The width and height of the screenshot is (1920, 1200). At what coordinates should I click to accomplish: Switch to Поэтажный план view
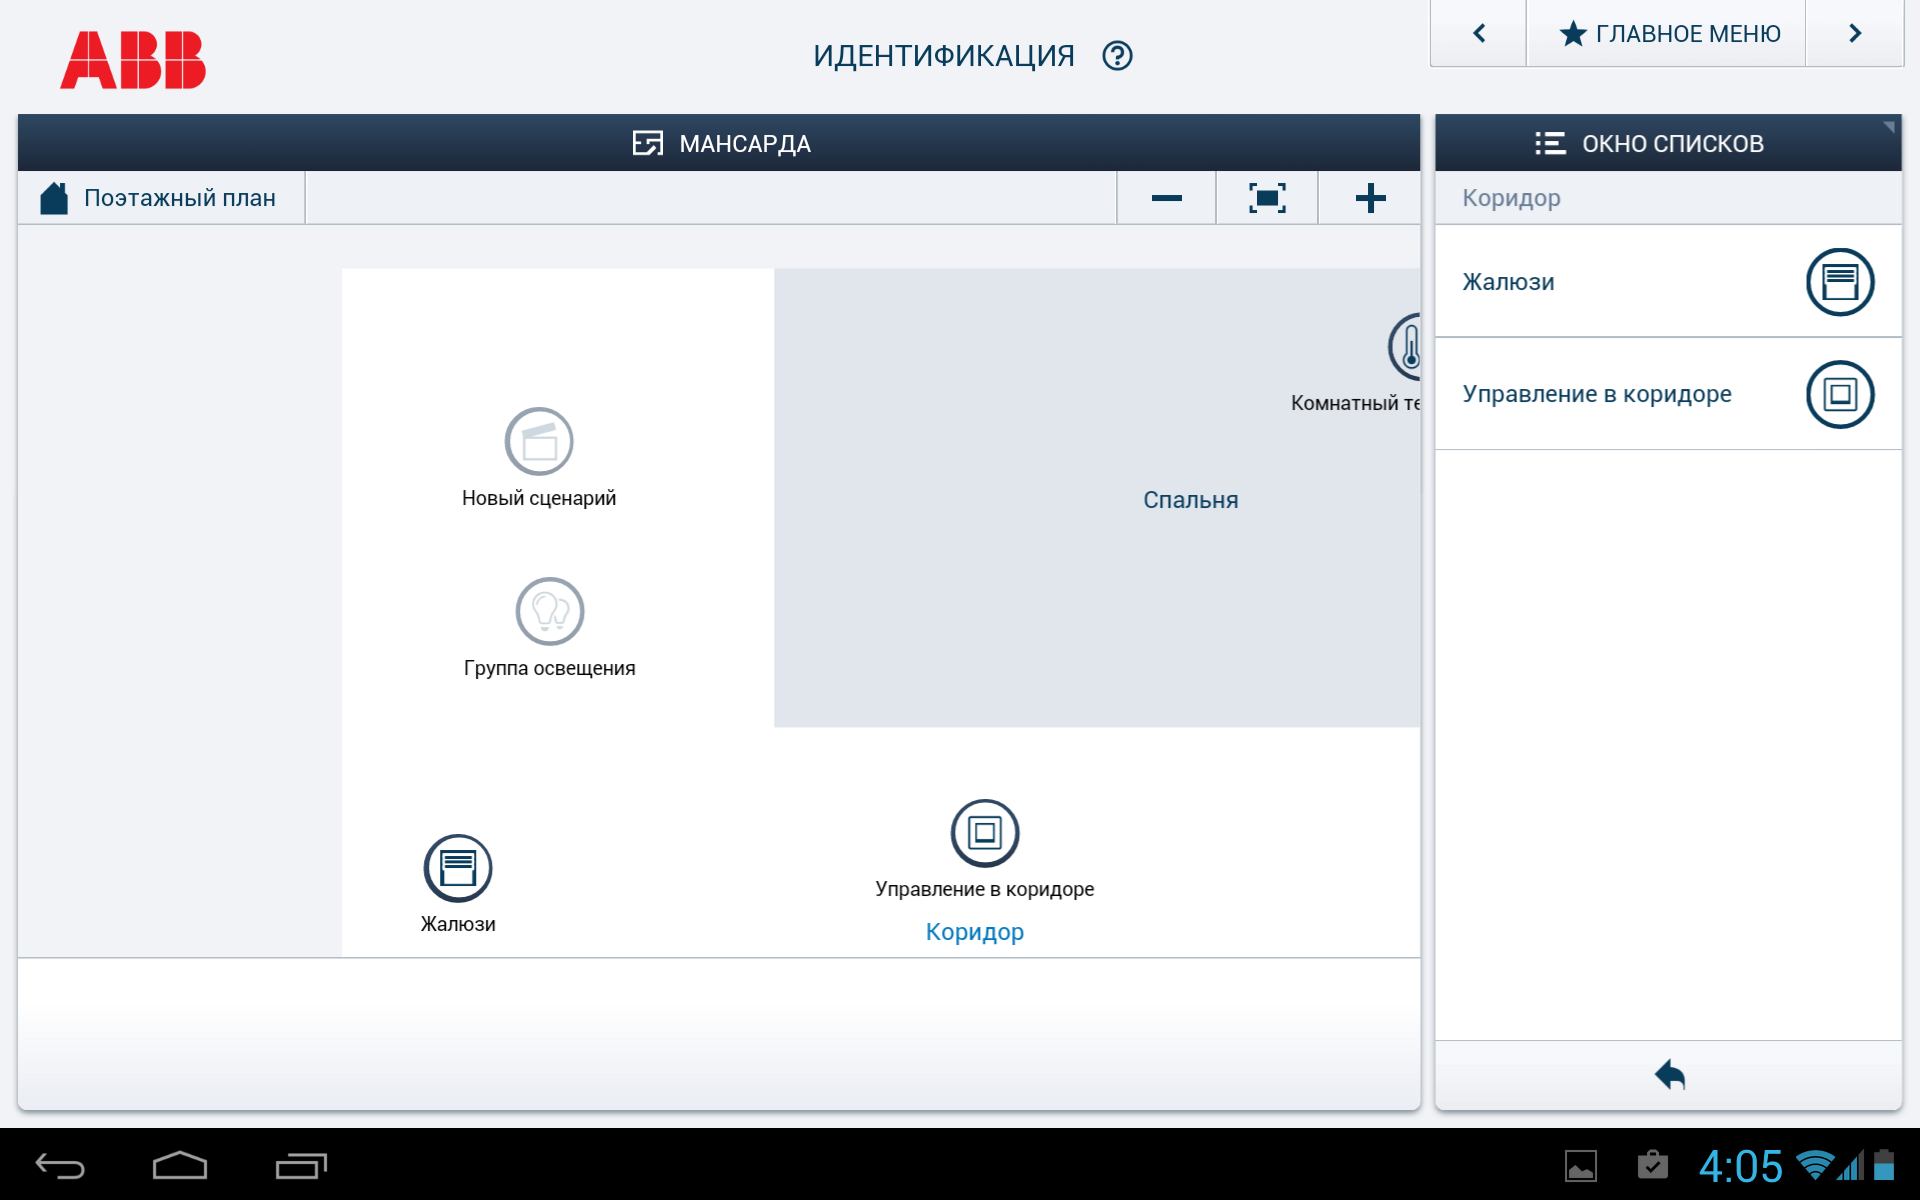[161, 198]
